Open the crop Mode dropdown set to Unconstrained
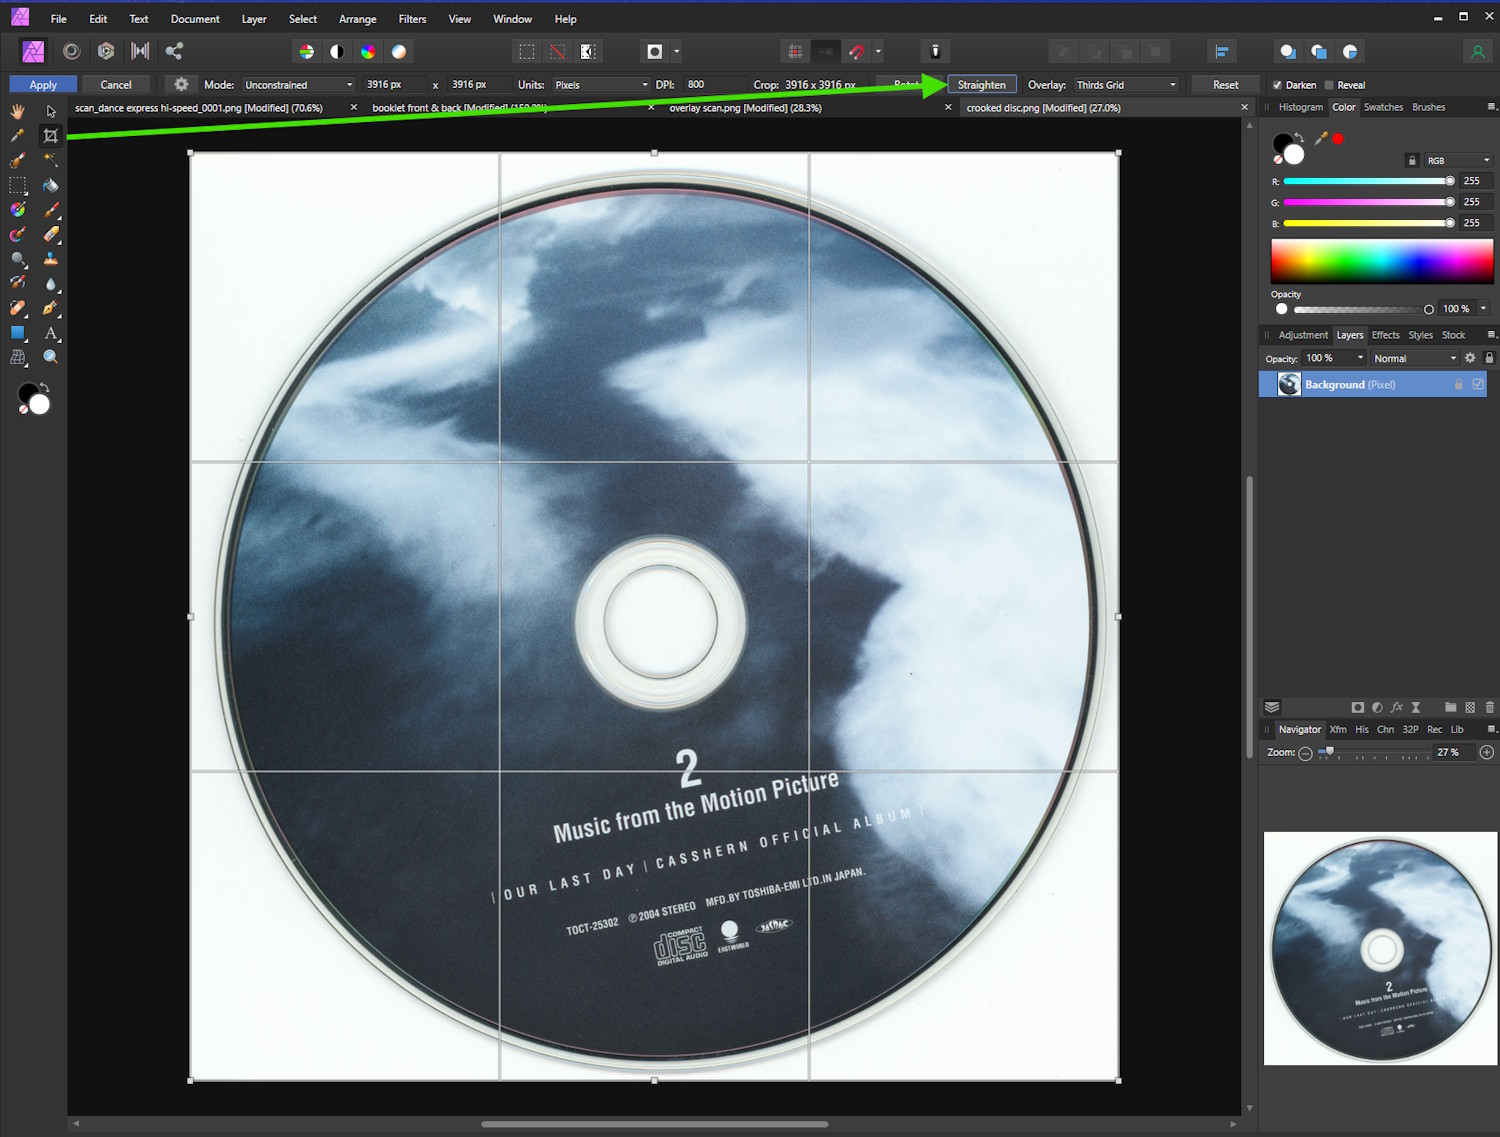This screenshot has height=1137, width=1500. tap(298, 85)
